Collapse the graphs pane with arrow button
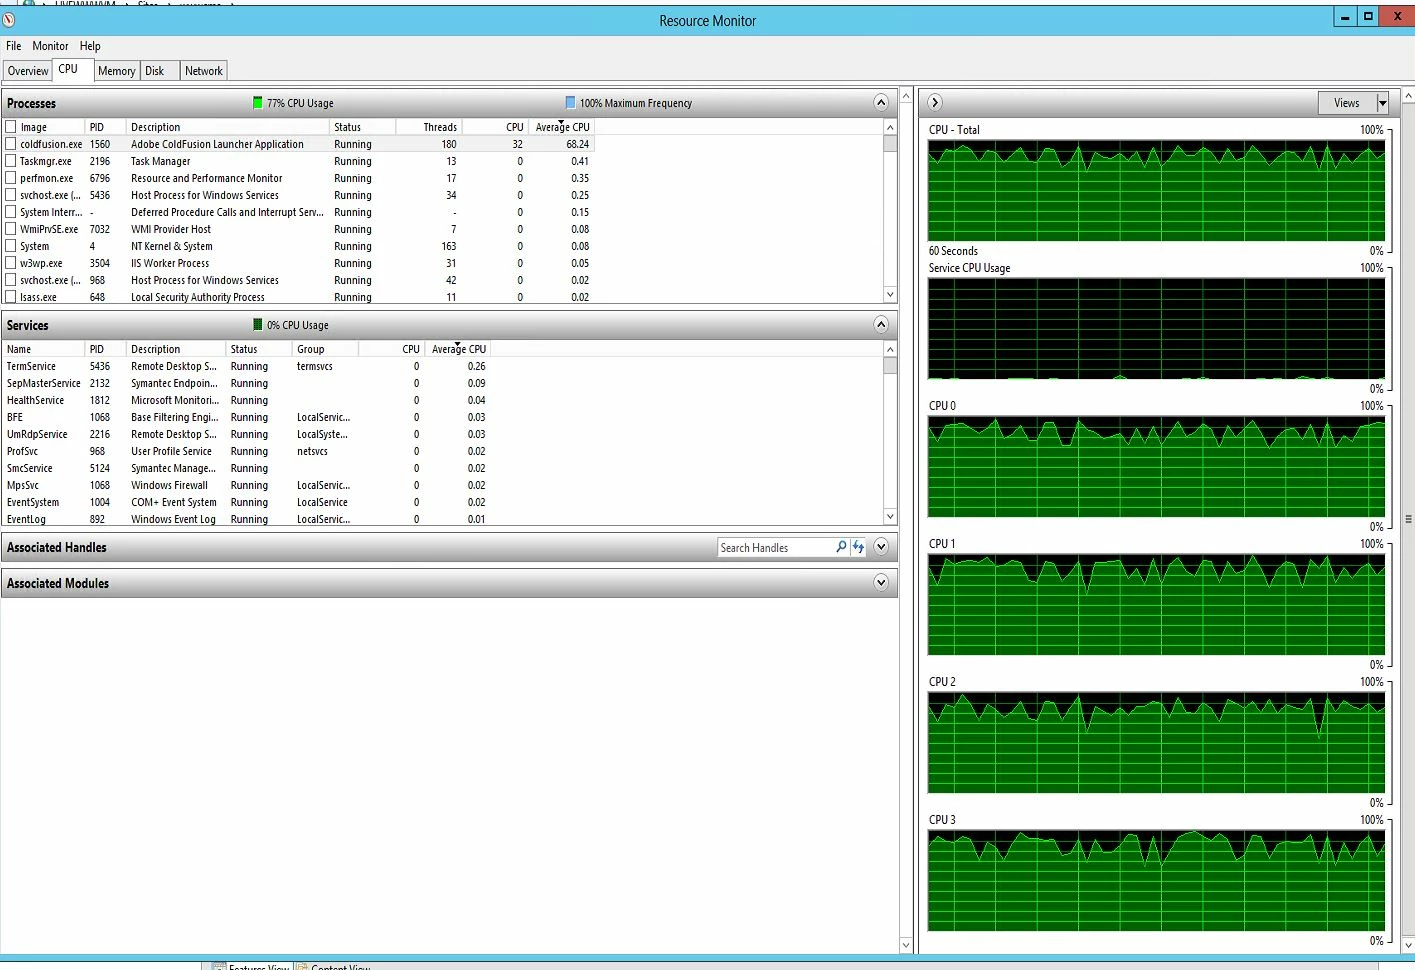Screen dimensions: 1415x970 pyautogui.click(x=935, y=102)
